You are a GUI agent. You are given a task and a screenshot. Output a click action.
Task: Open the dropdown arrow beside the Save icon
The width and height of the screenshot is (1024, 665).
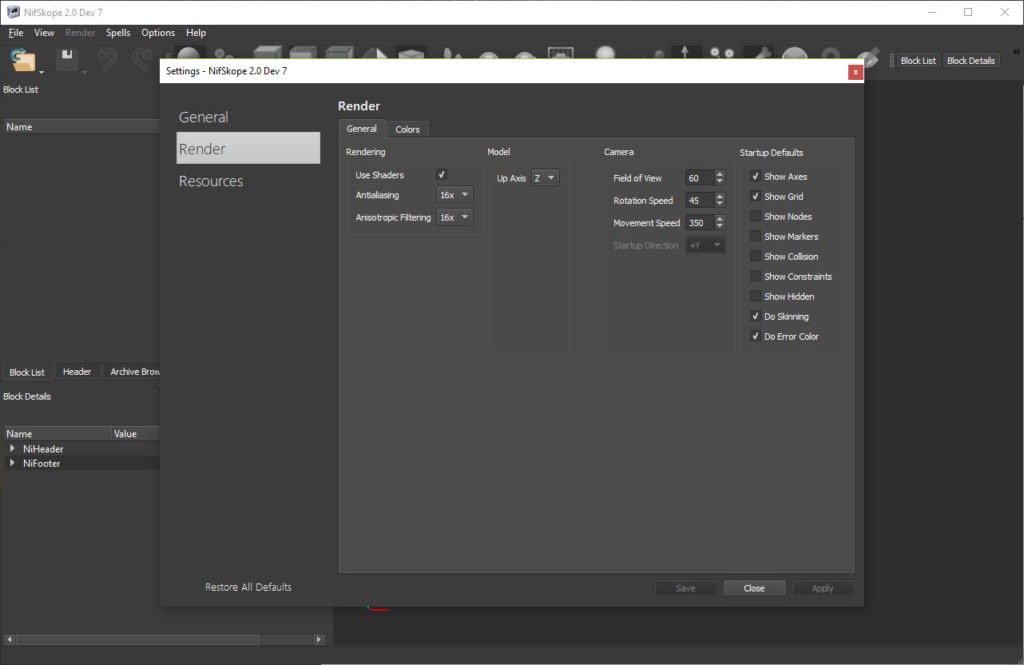pos(84,72)
